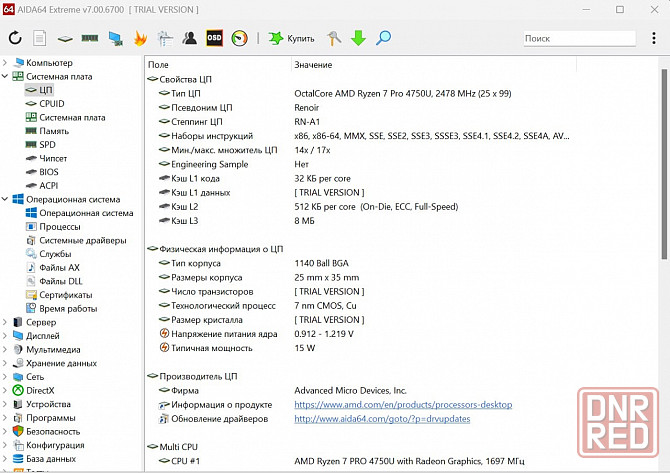Click the gauge benchmark icon in toolbar
Screen dimensions: 670x473
click(x=239, y=39)
